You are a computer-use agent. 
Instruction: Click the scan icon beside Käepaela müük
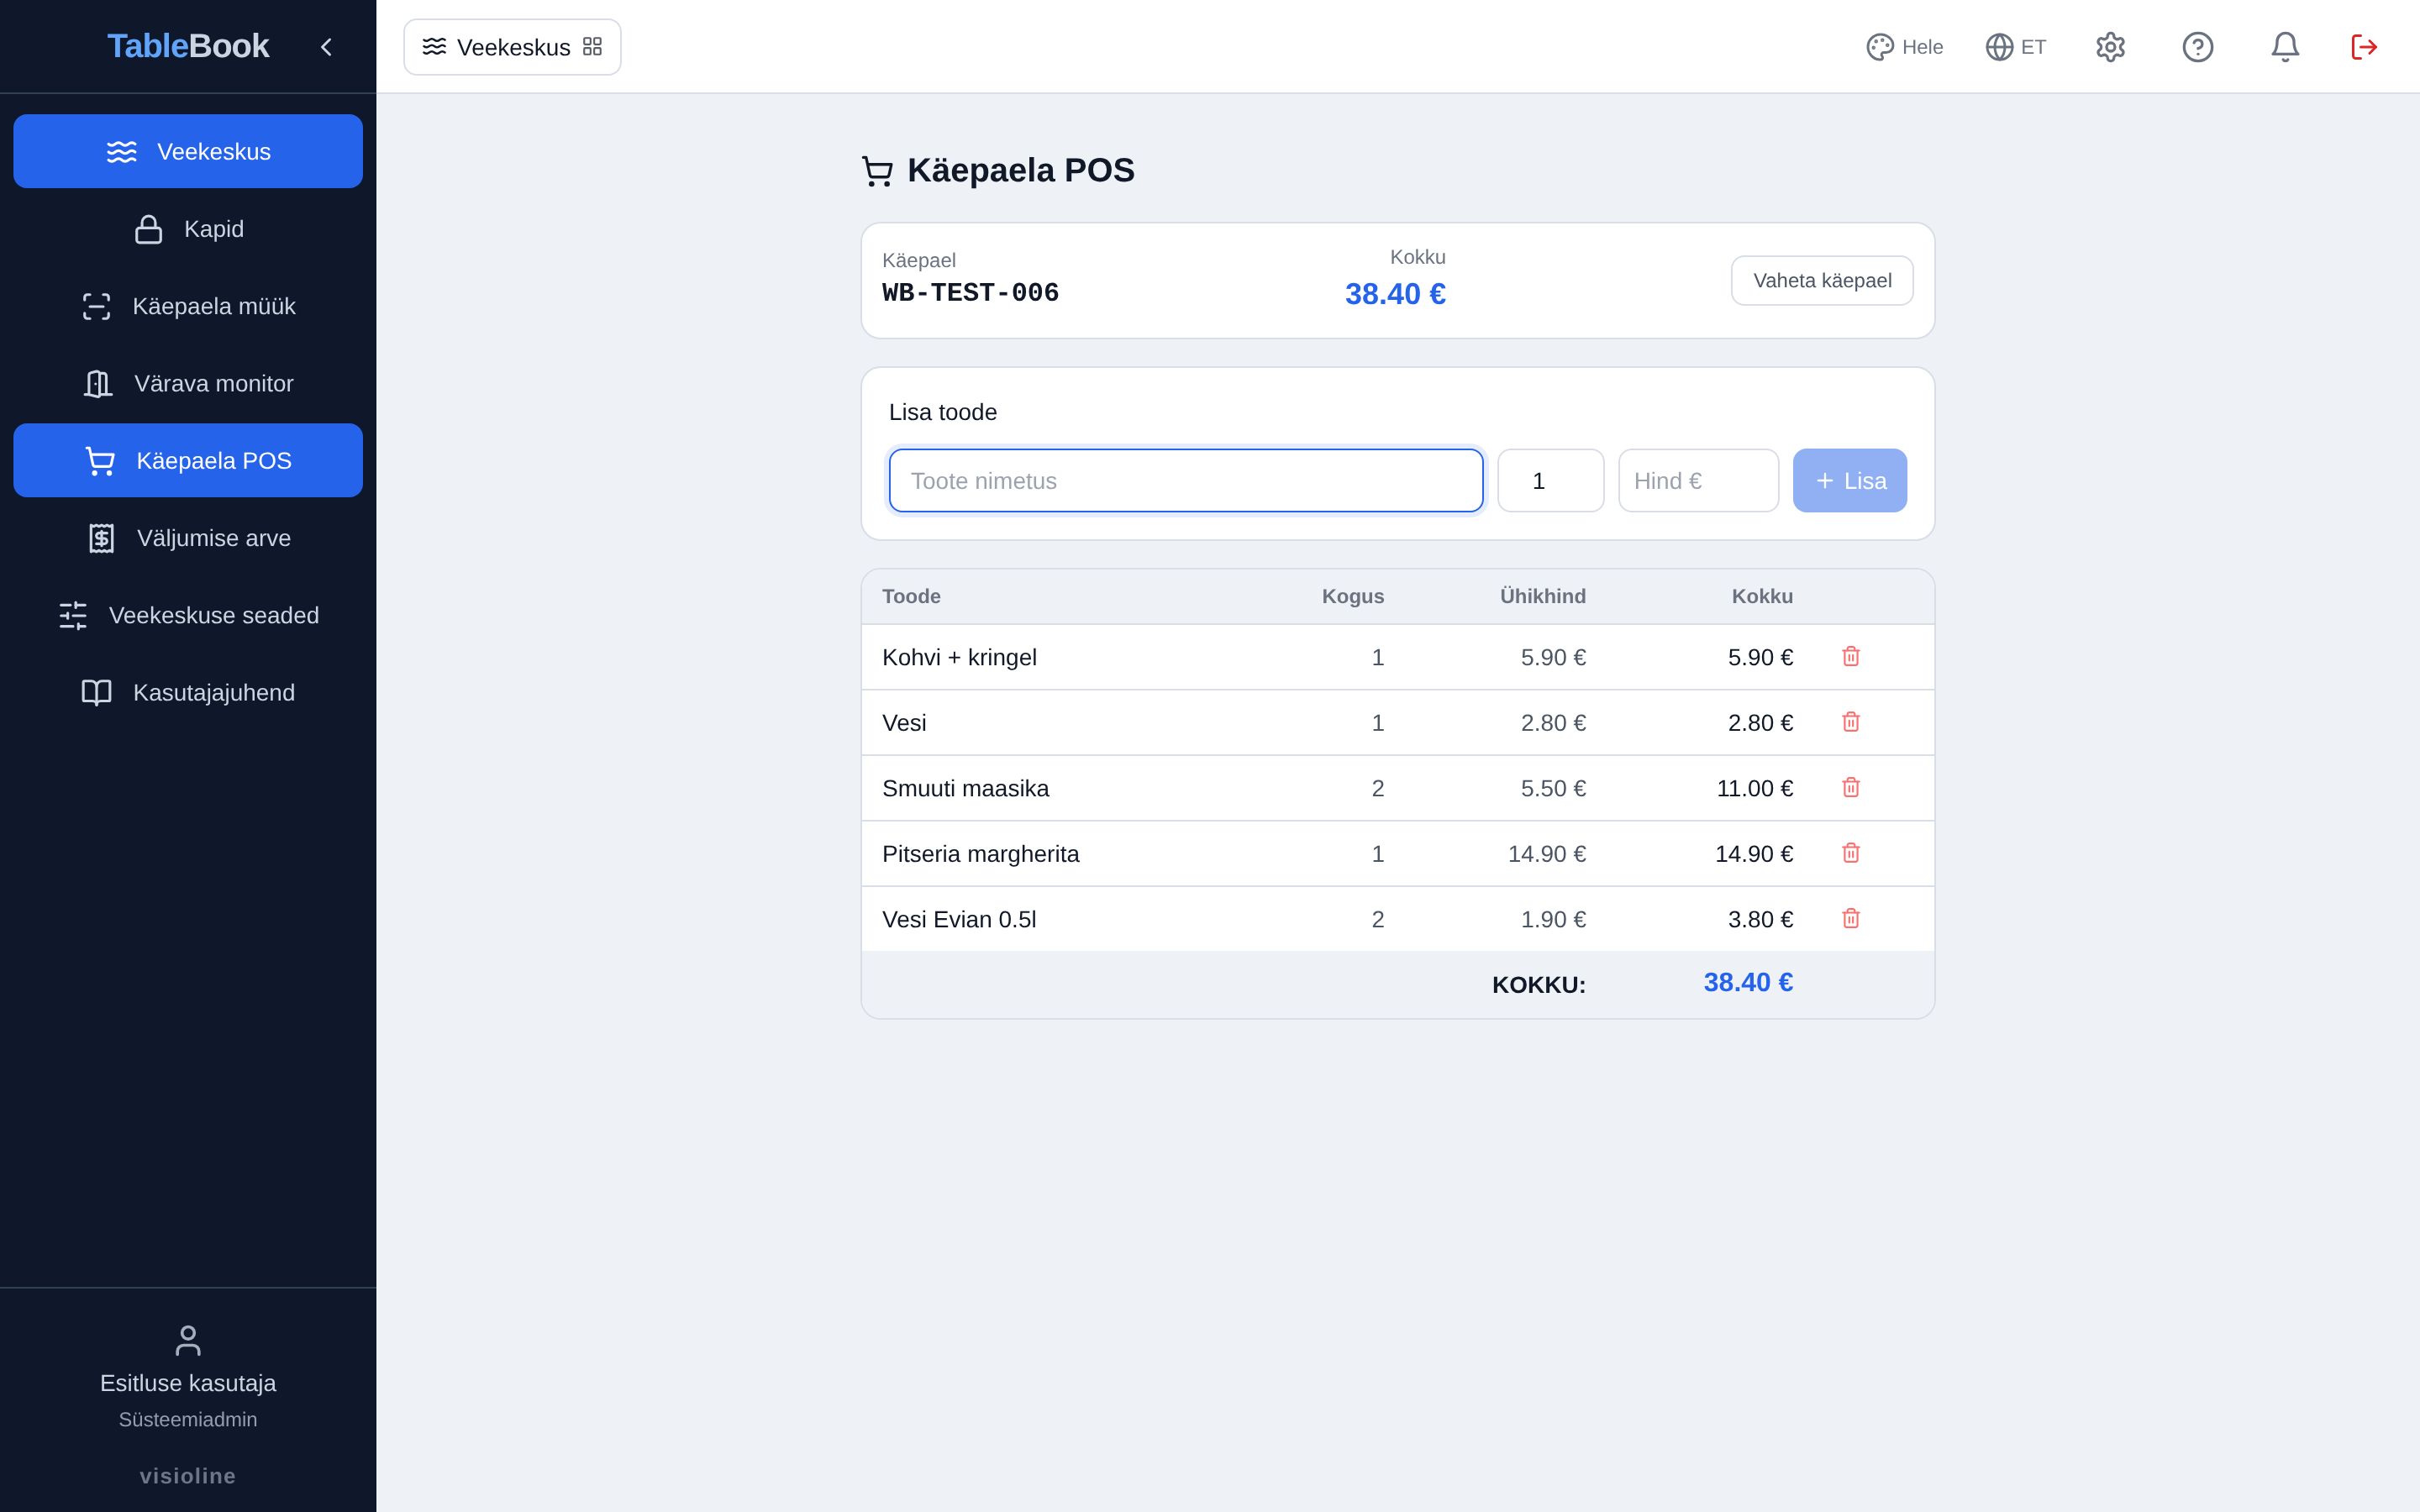point(97,306)
